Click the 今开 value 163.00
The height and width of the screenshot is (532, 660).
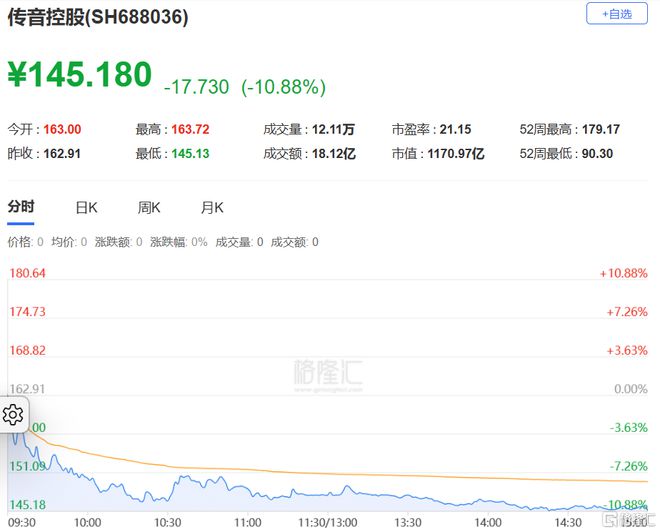pos(62,129)
